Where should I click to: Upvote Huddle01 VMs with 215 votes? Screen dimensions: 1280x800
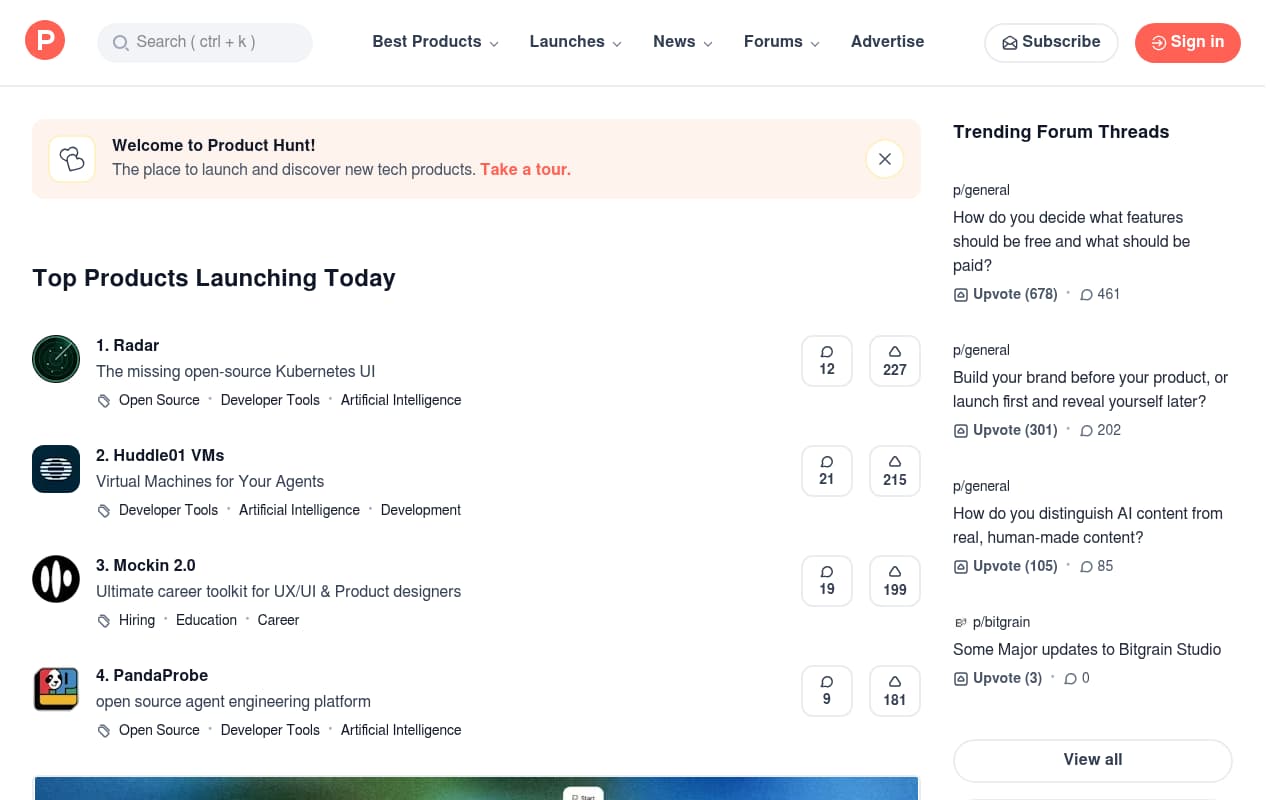(895, 471)
